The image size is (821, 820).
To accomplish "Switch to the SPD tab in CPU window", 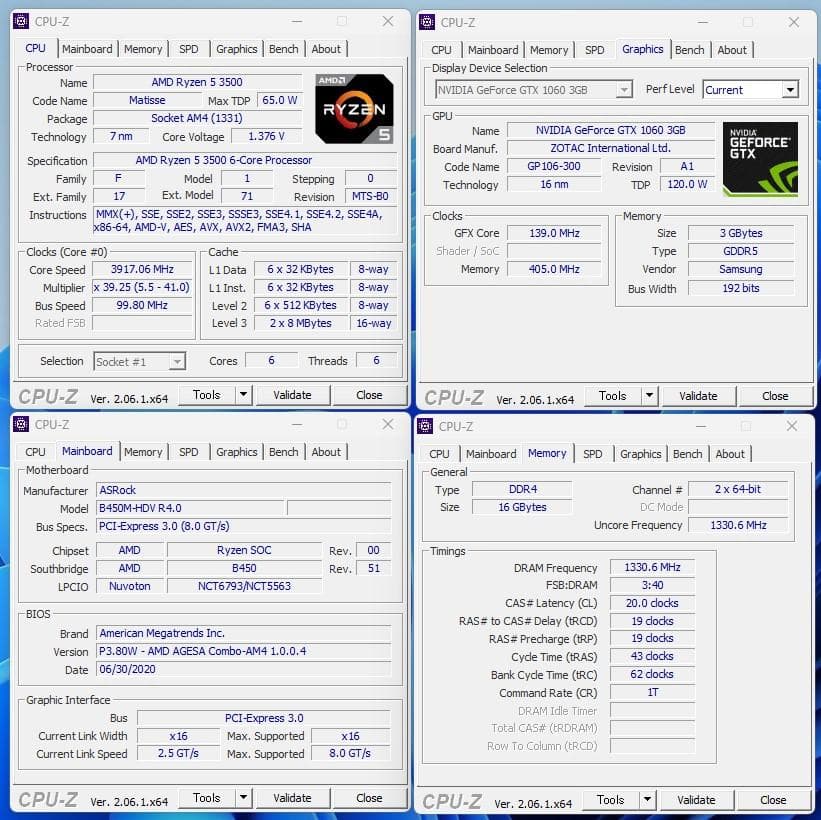I will [x=188, y=48].
